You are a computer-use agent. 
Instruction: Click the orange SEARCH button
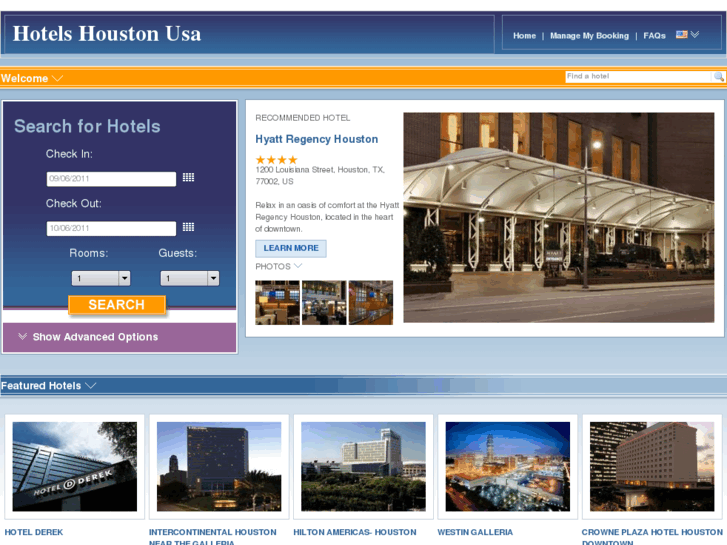point(117,305)
